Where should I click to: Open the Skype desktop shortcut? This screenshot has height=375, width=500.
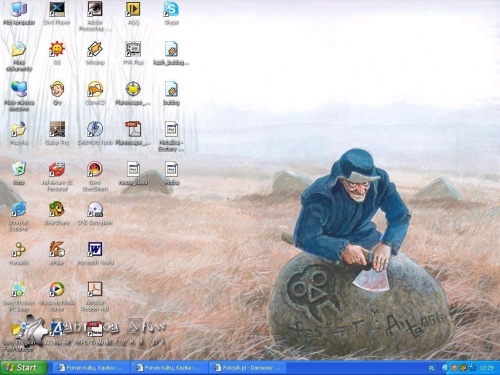point(171,13)
